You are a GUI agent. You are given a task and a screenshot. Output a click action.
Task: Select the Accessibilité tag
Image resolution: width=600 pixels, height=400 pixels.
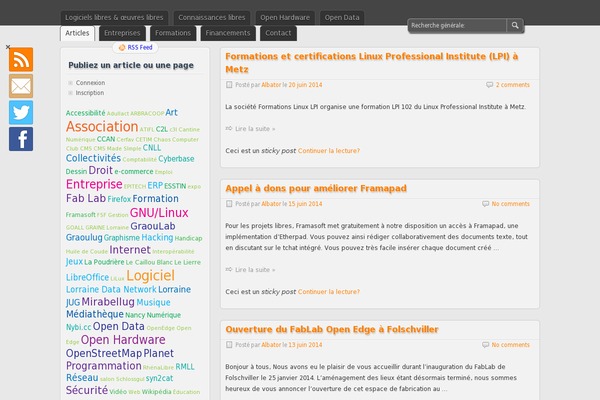[85, 113]
